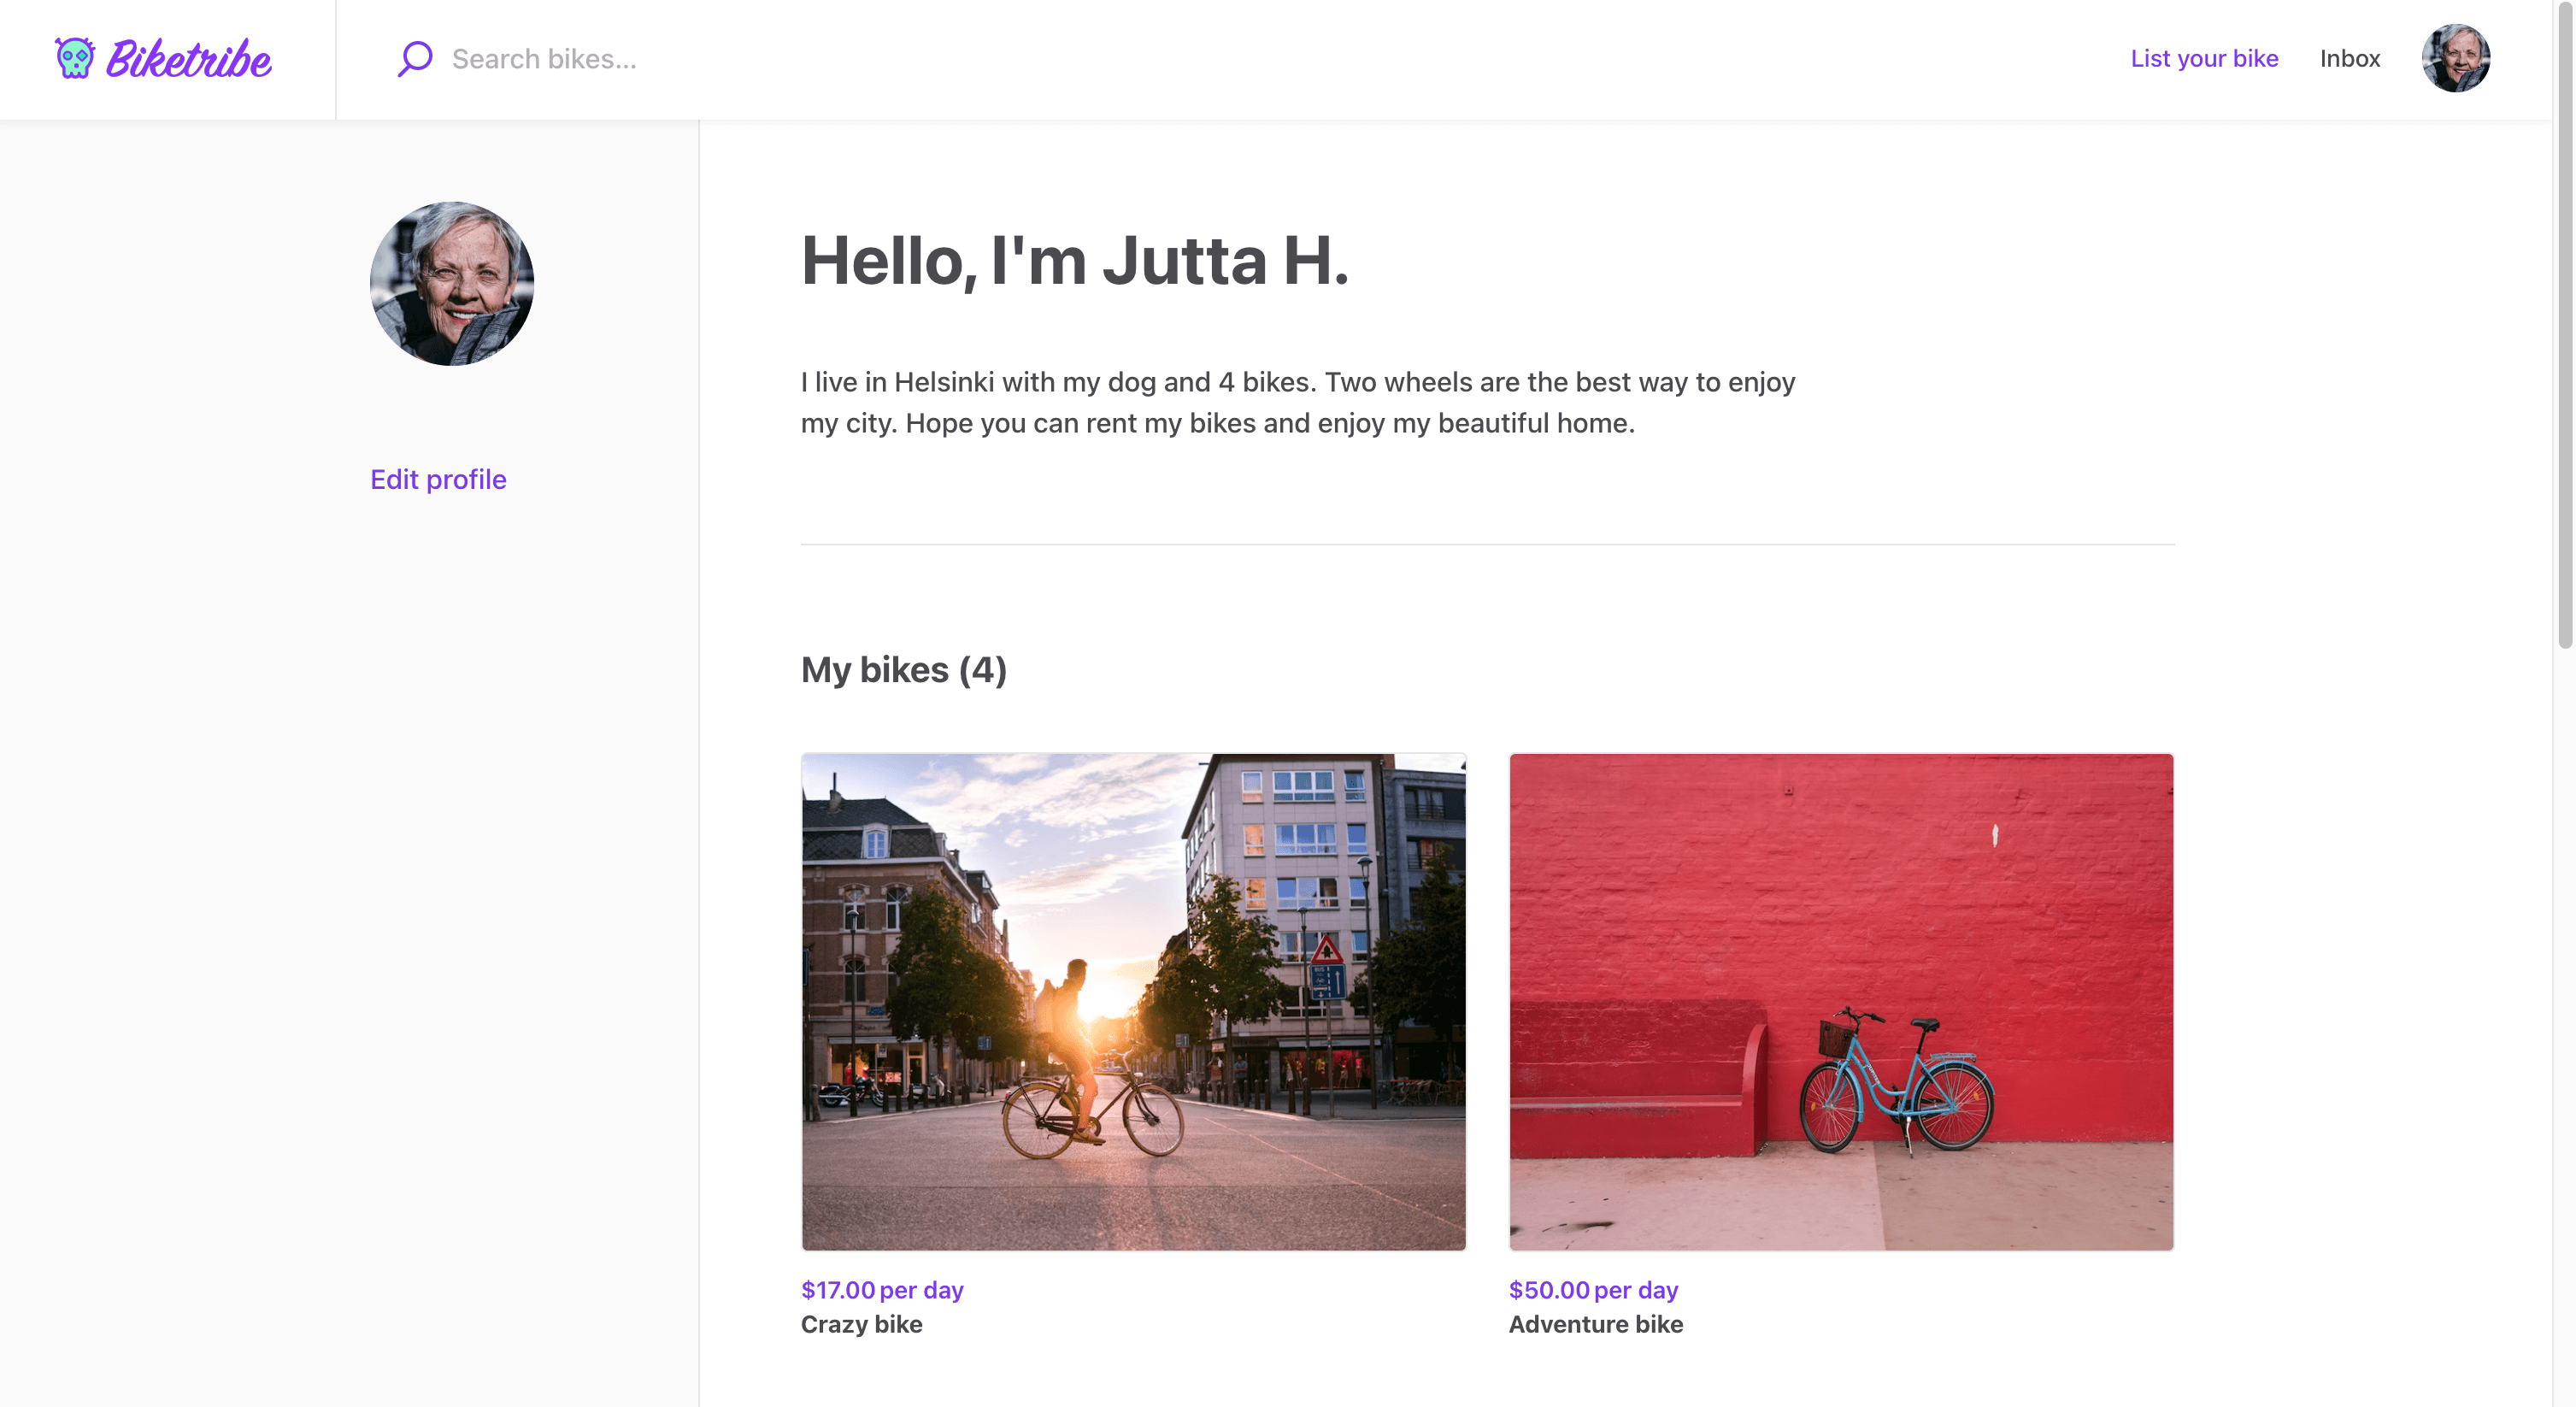Click the magnifying glass search icon

point(415,59)
